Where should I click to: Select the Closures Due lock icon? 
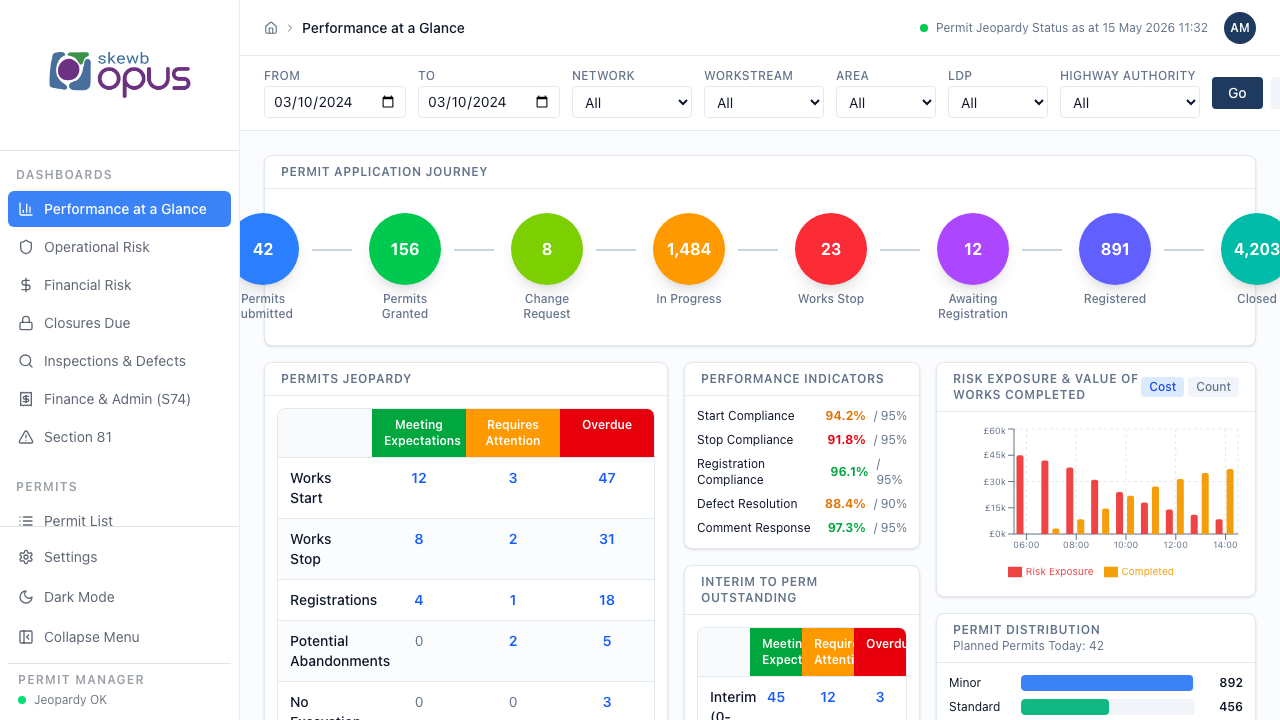tap(26, 323)
